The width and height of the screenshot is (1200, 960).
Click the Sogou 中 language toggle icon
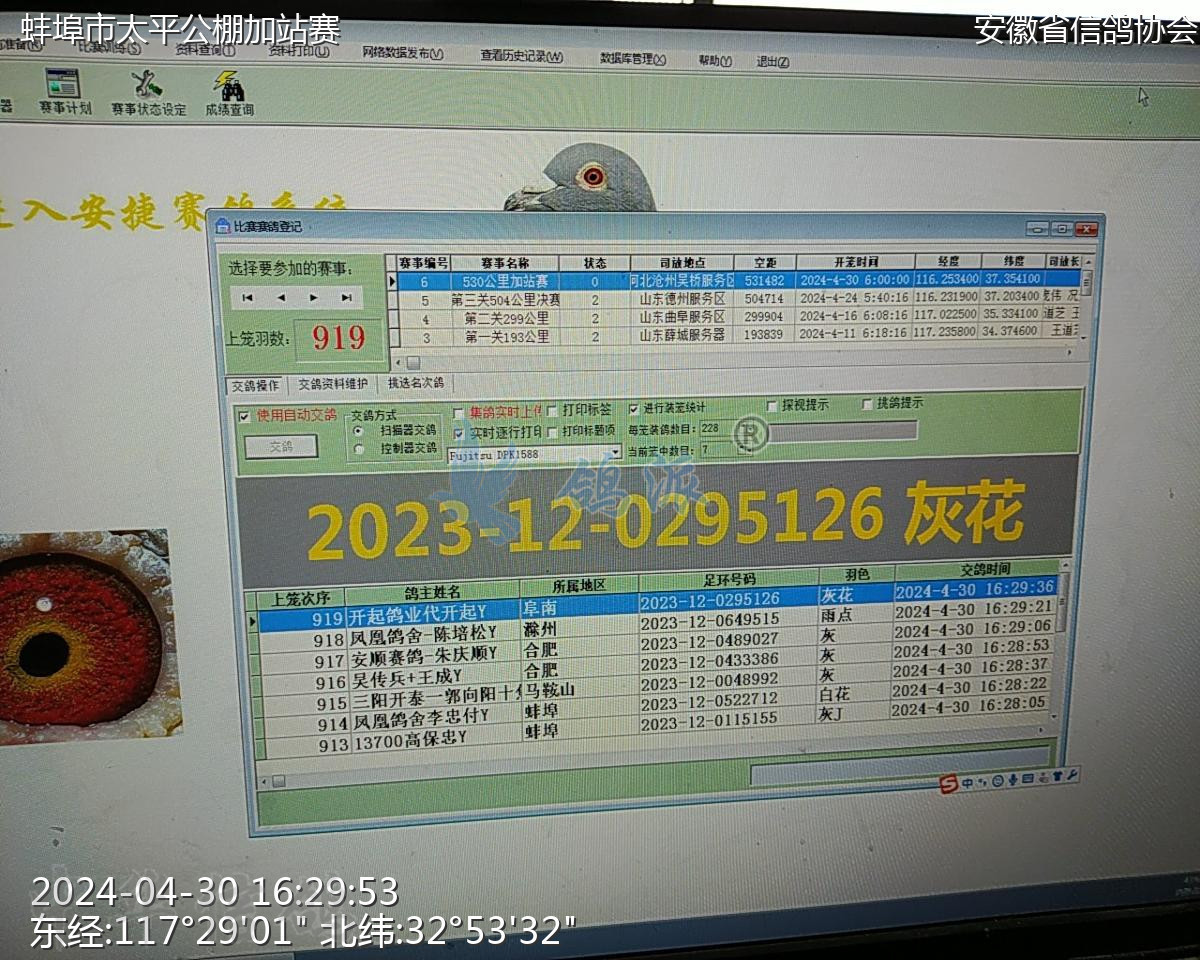pyautogui.click(x=967, y=782)
